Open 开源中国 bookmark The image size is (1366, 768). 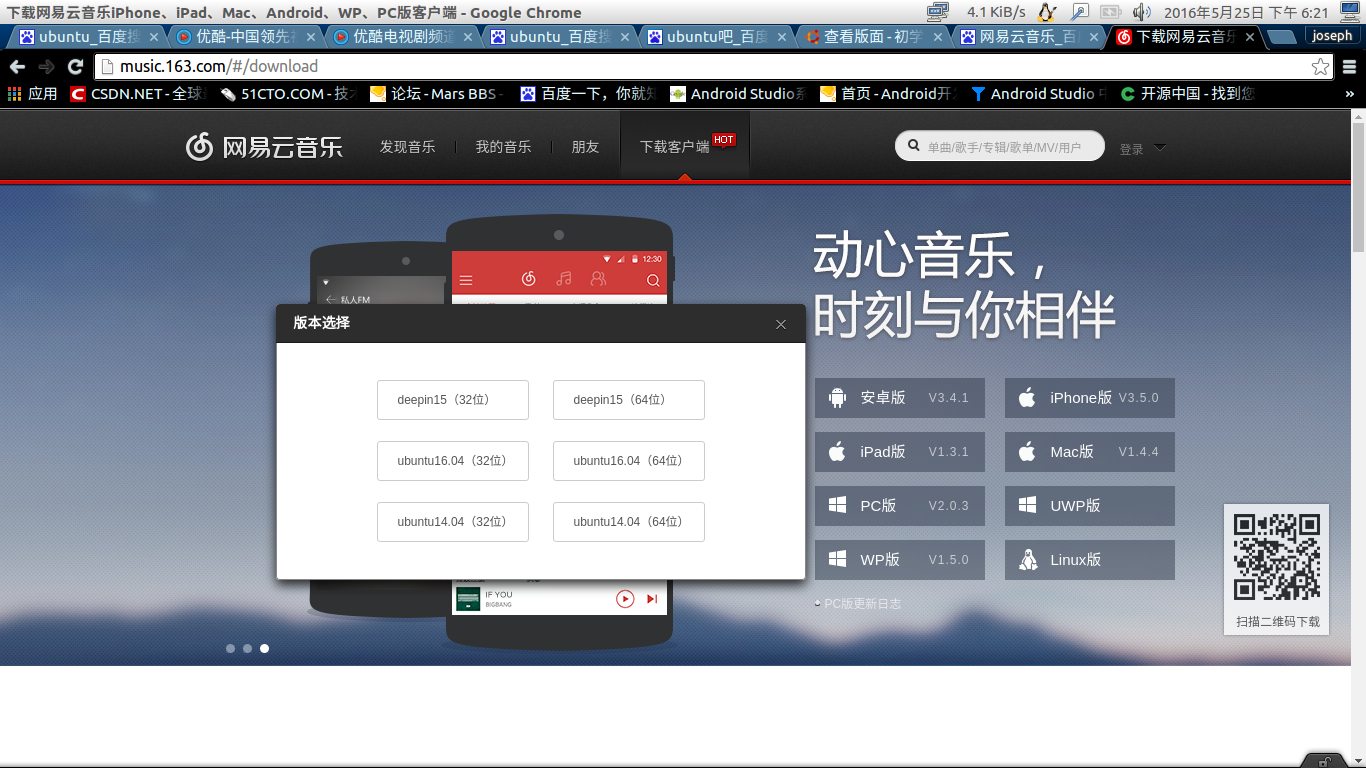click(x=1187, y=94)
